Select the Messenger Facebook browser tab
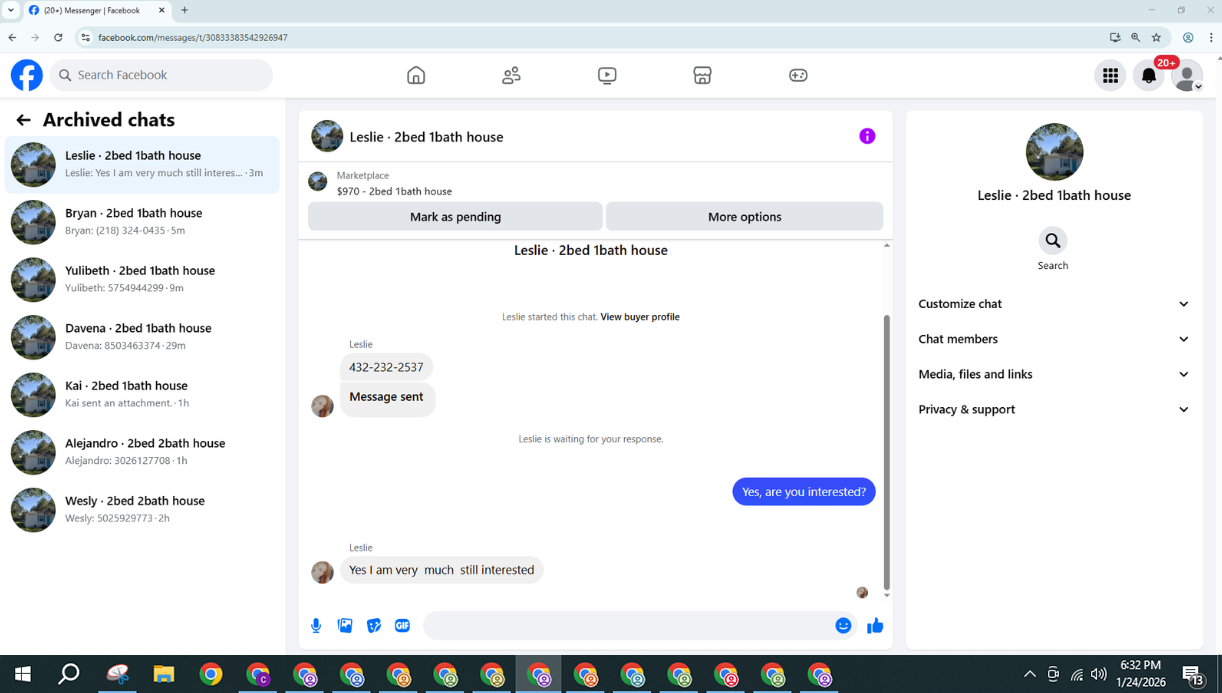This screenshot has height=693, width=1222. click(96, 10)
